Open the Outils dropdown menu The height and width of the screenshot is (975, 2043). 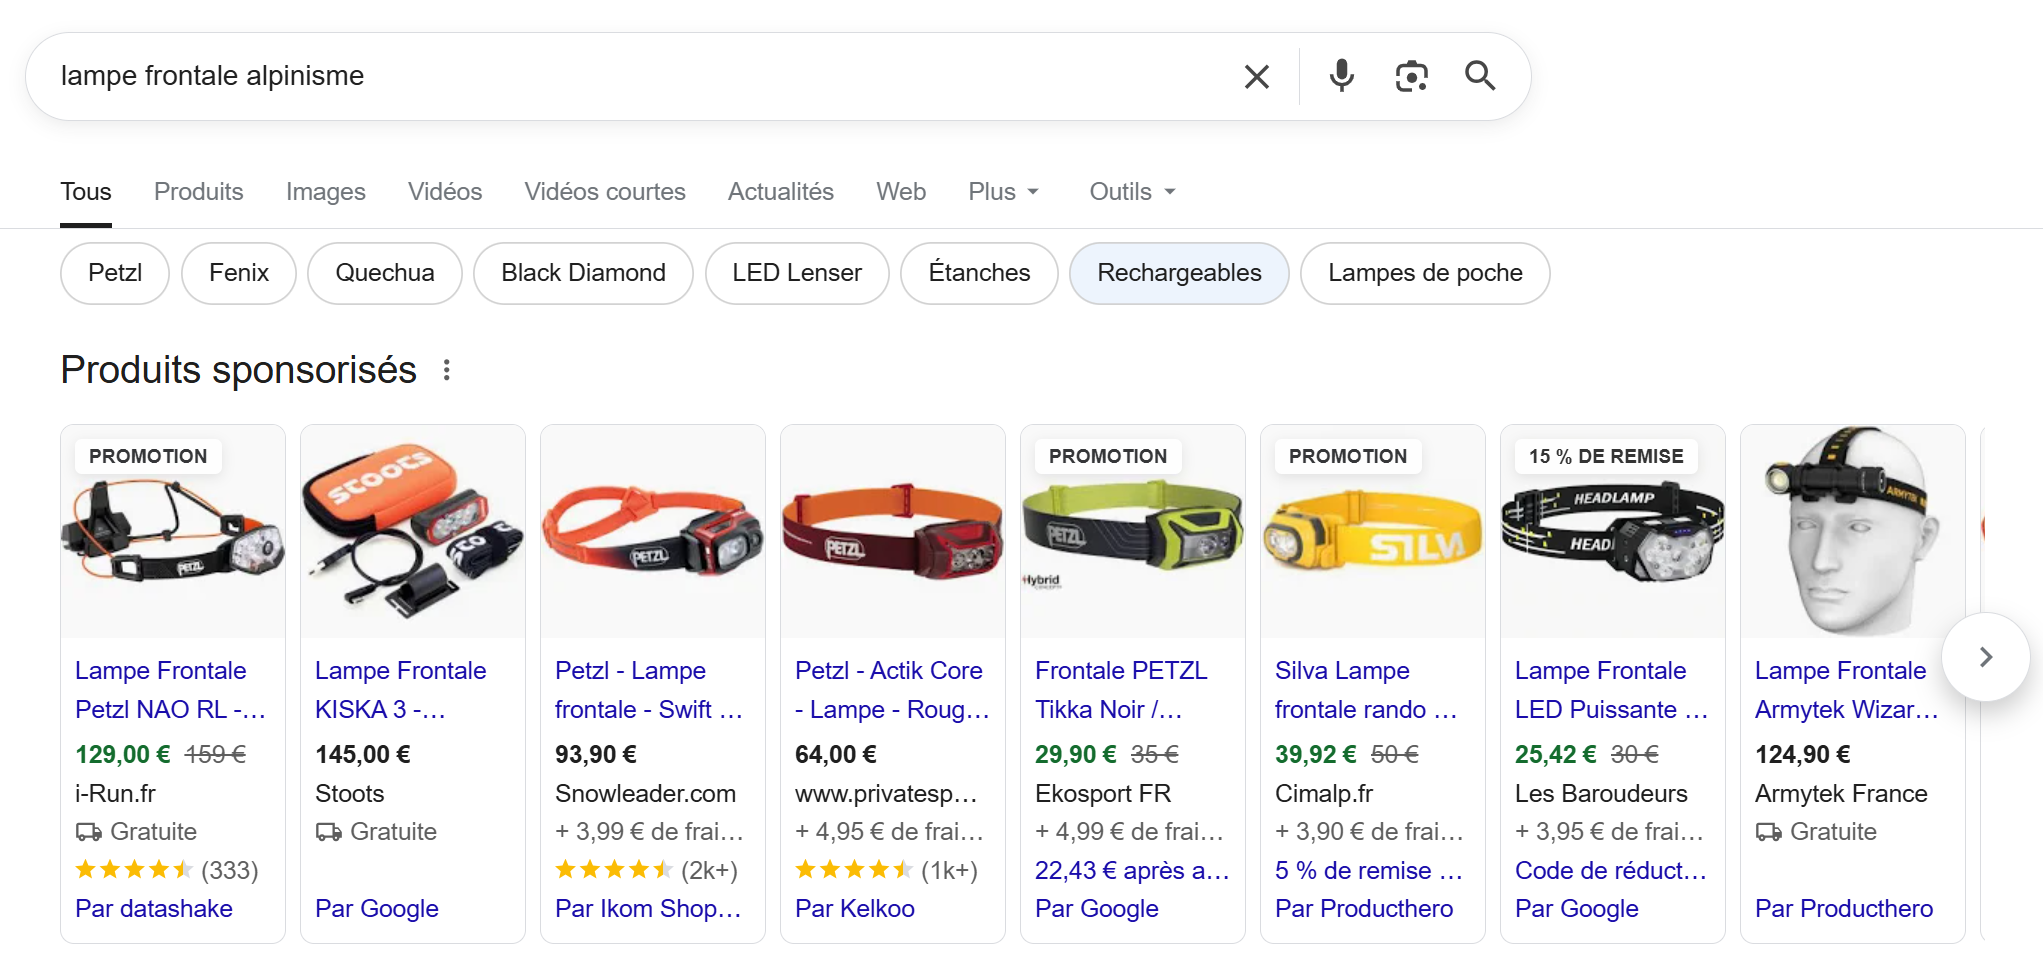click(1130, 191)
